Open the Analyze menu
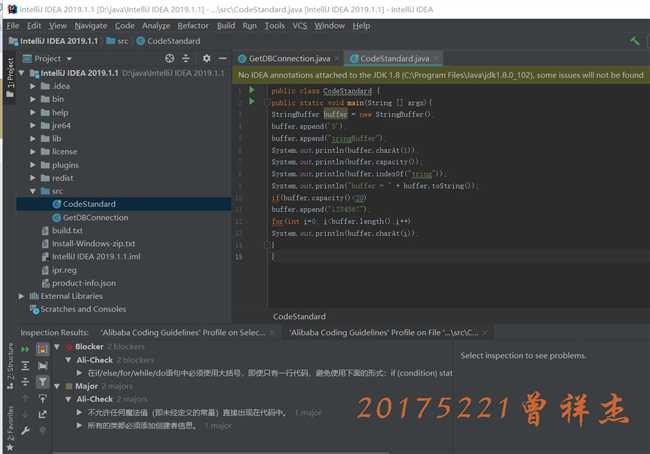Viewport: 650px width, 454px height. (156, 26)
